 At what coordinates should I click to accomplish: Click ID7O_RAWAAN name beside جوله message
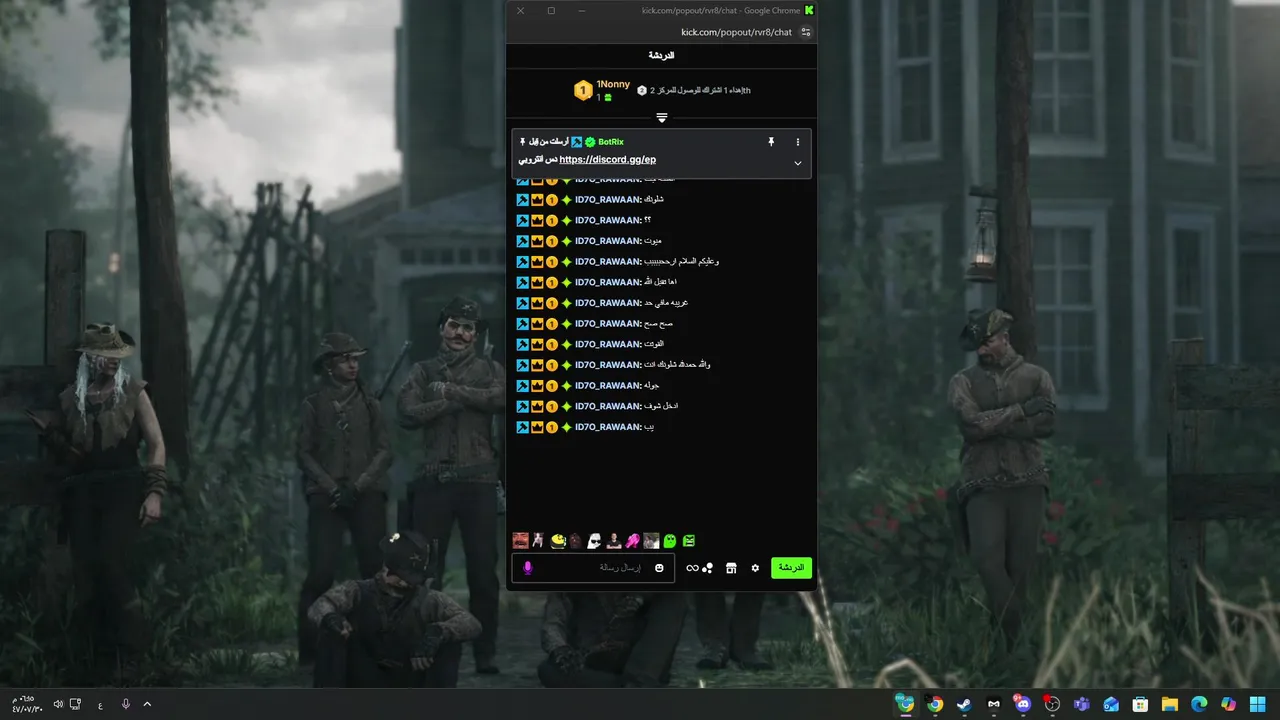pos(608,386)
